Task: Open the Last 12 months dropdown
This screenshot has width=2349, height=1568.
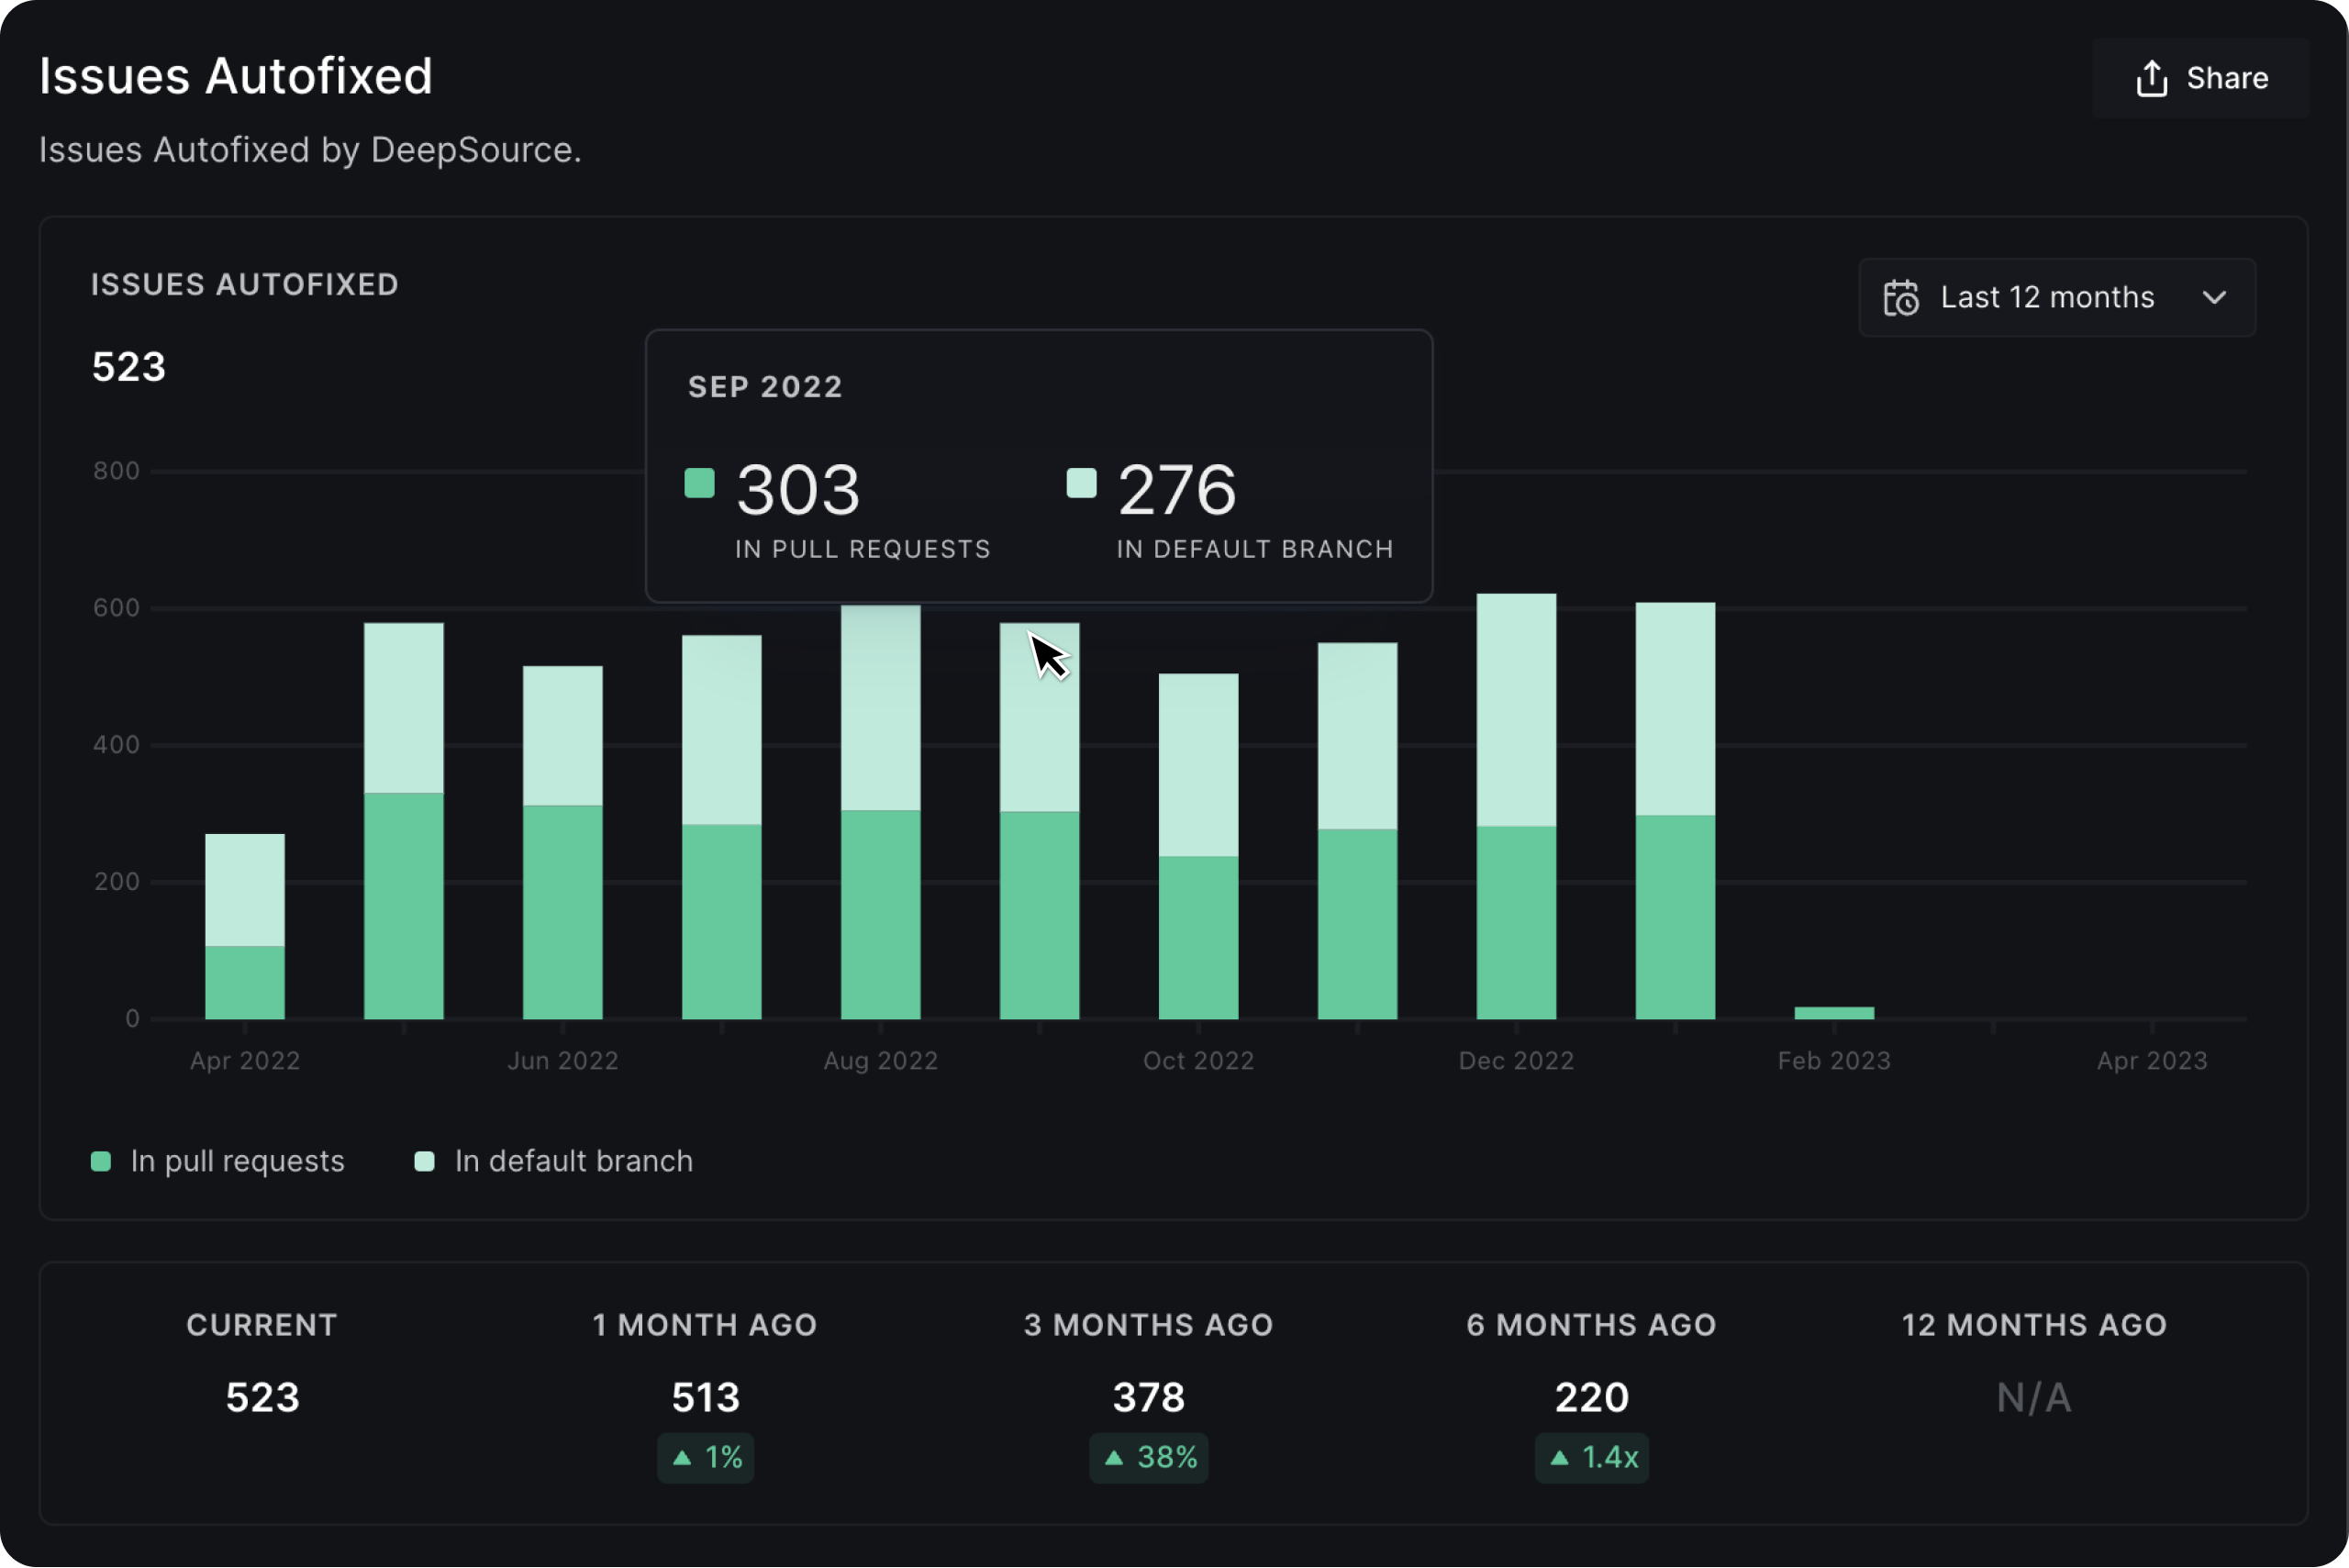Action: 2047,298
